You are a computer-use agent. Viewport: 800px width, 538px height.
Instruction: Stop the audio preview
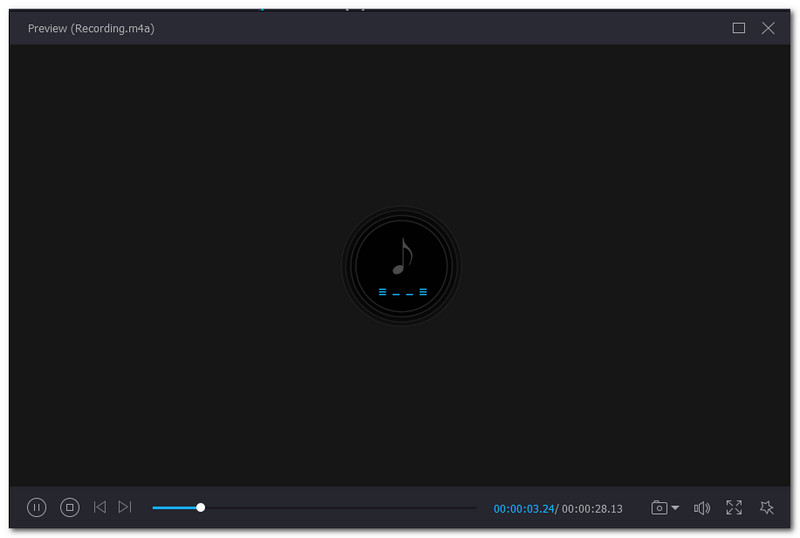69,507
